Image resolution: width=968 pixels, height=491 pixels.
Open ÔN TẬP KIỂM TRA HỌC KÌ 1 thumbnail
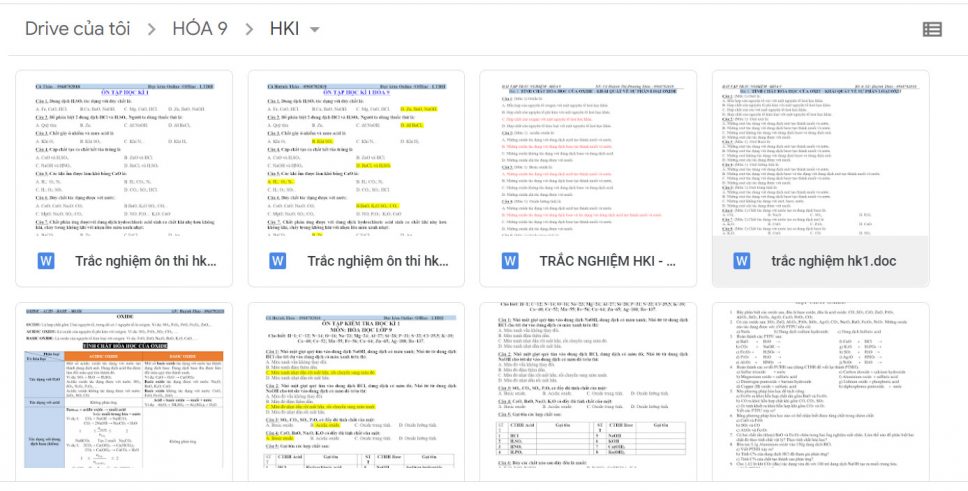[356, 395]
